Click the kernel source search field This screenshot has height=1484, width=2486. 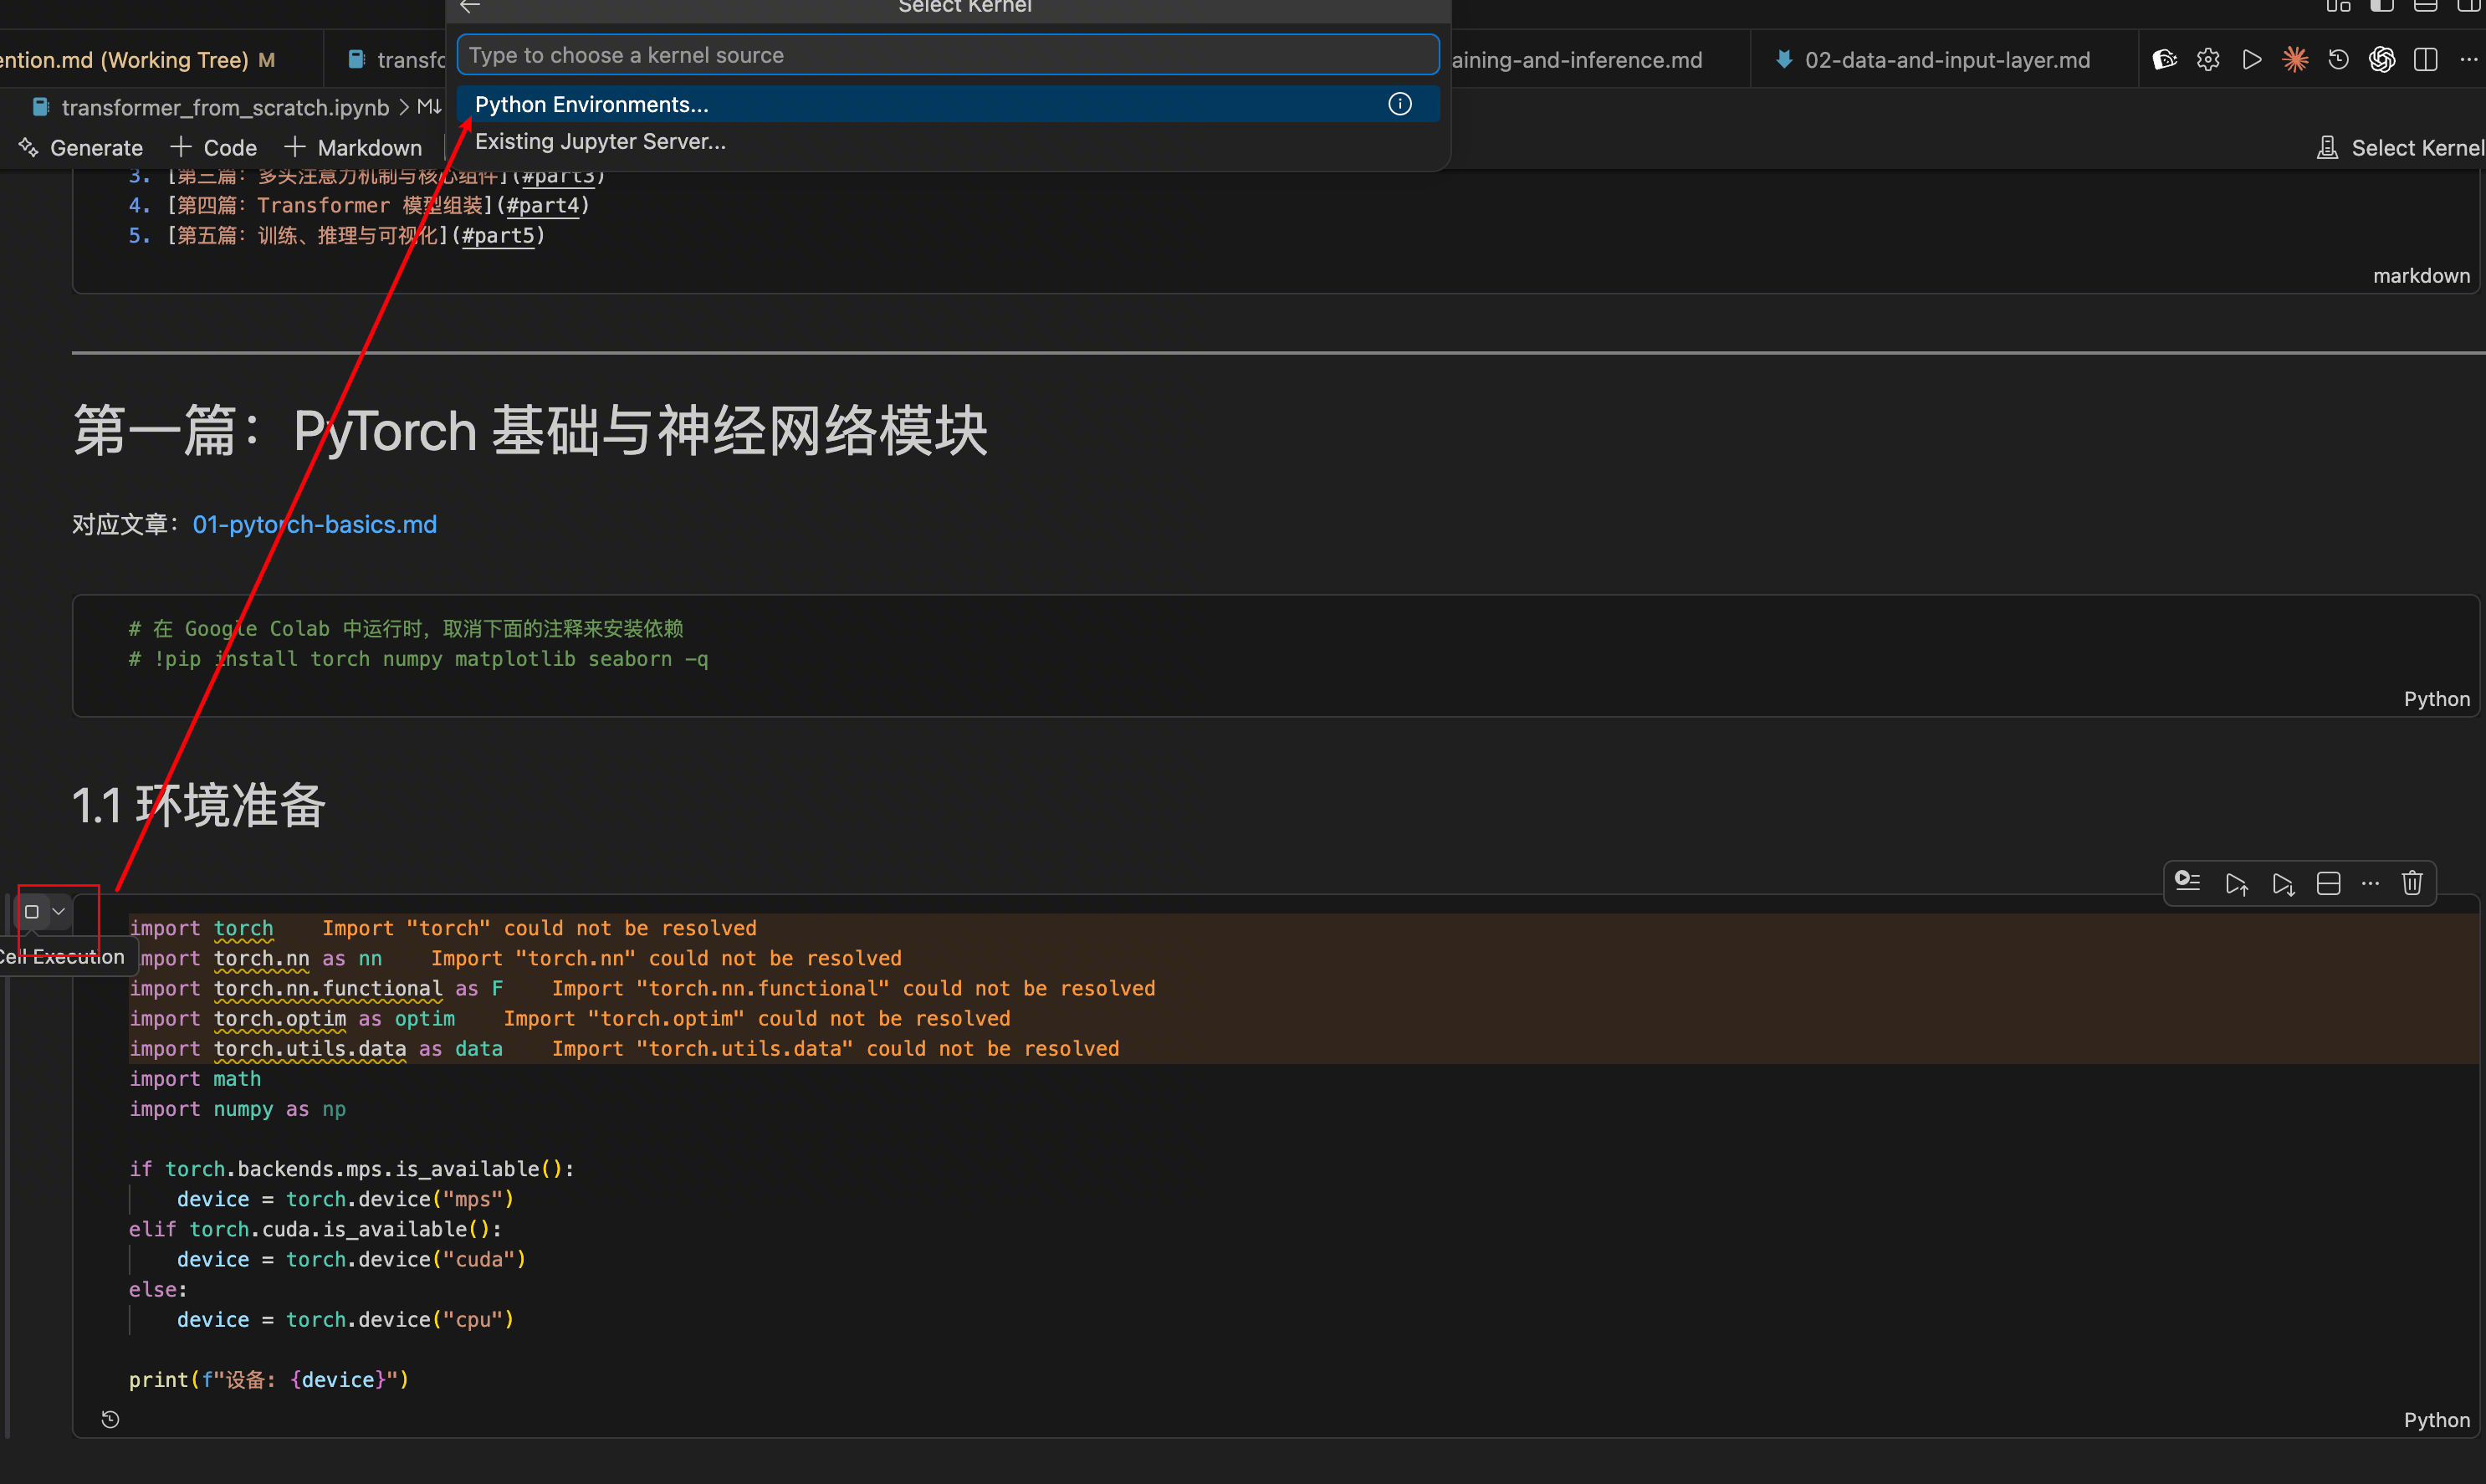coord(946,55)
